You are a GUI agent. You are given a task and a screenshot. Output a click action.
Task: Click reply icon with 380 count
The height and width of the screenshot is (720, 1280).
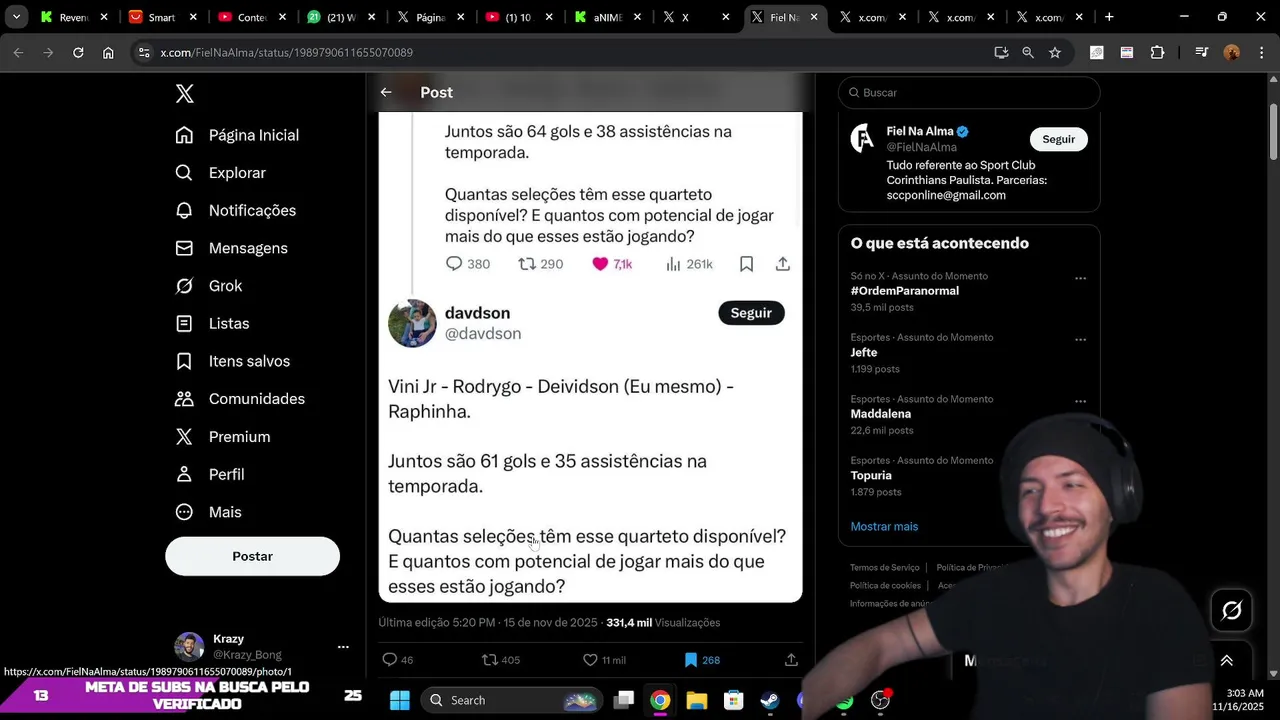coord(454,264)
